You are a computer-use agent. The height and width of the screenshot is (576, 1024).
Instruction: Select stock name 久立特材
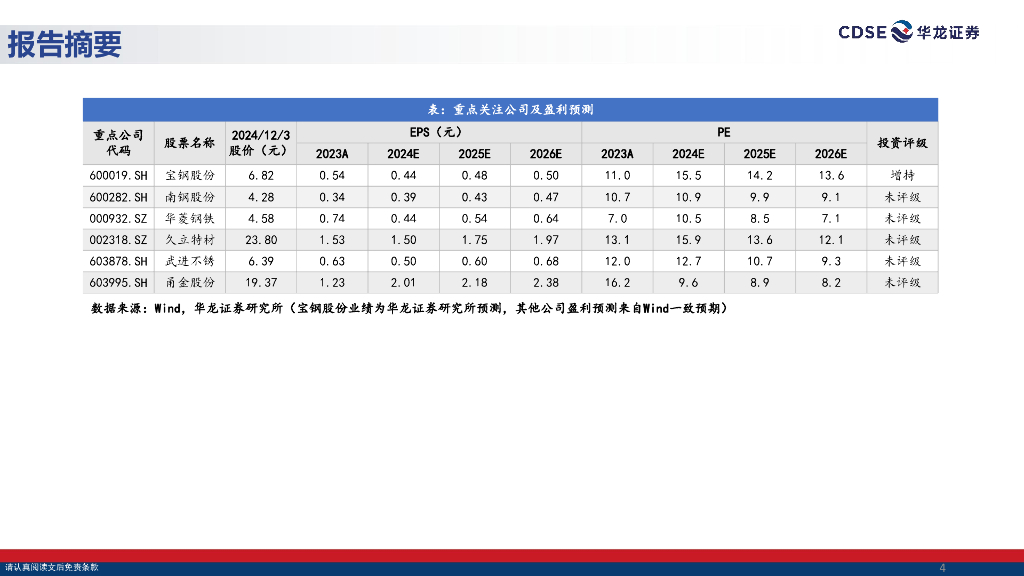point(189,240)
